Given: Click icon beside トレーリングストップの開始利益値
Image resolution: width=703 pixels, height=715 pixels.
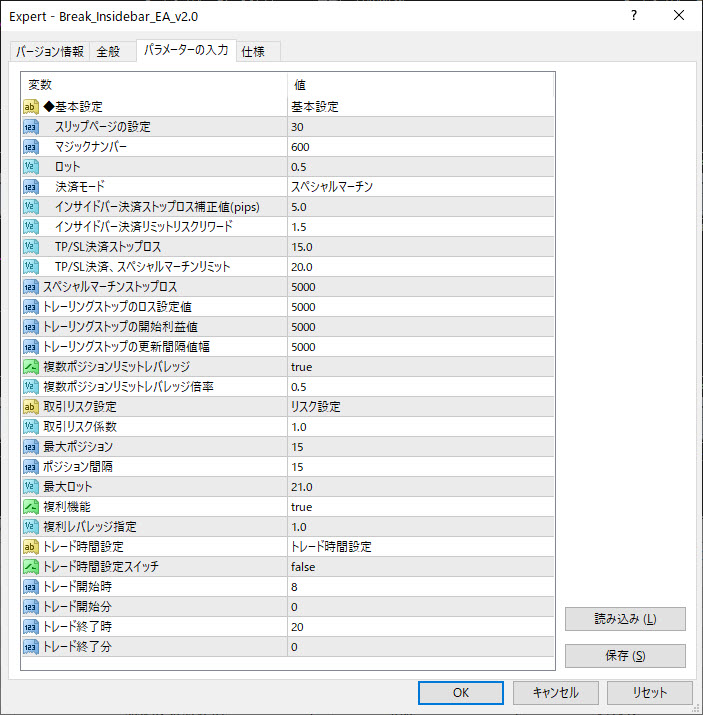Looking at the screenshot, I should pyautogui.click(x=31, y=327).
